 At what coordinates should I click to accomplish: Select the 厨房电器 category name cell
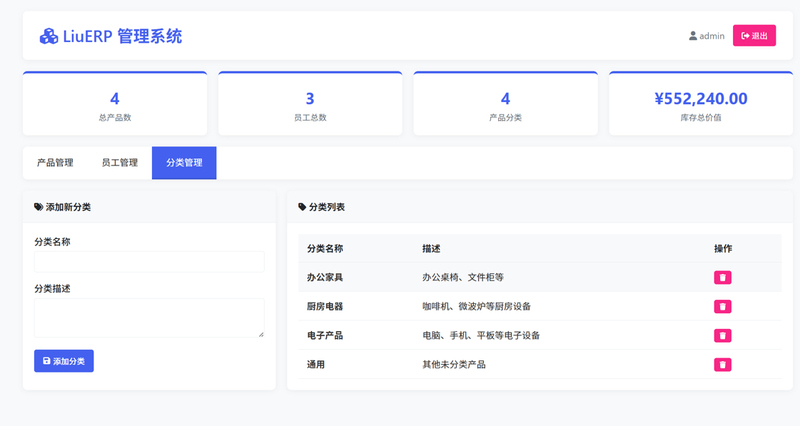(325, 306)
